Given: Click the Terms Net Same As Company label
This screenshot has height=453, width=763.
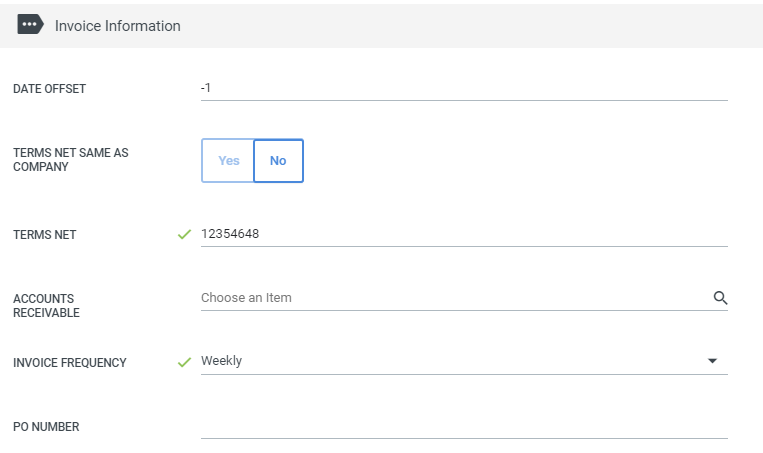Looking at the screenshot, I should point(71,160).
